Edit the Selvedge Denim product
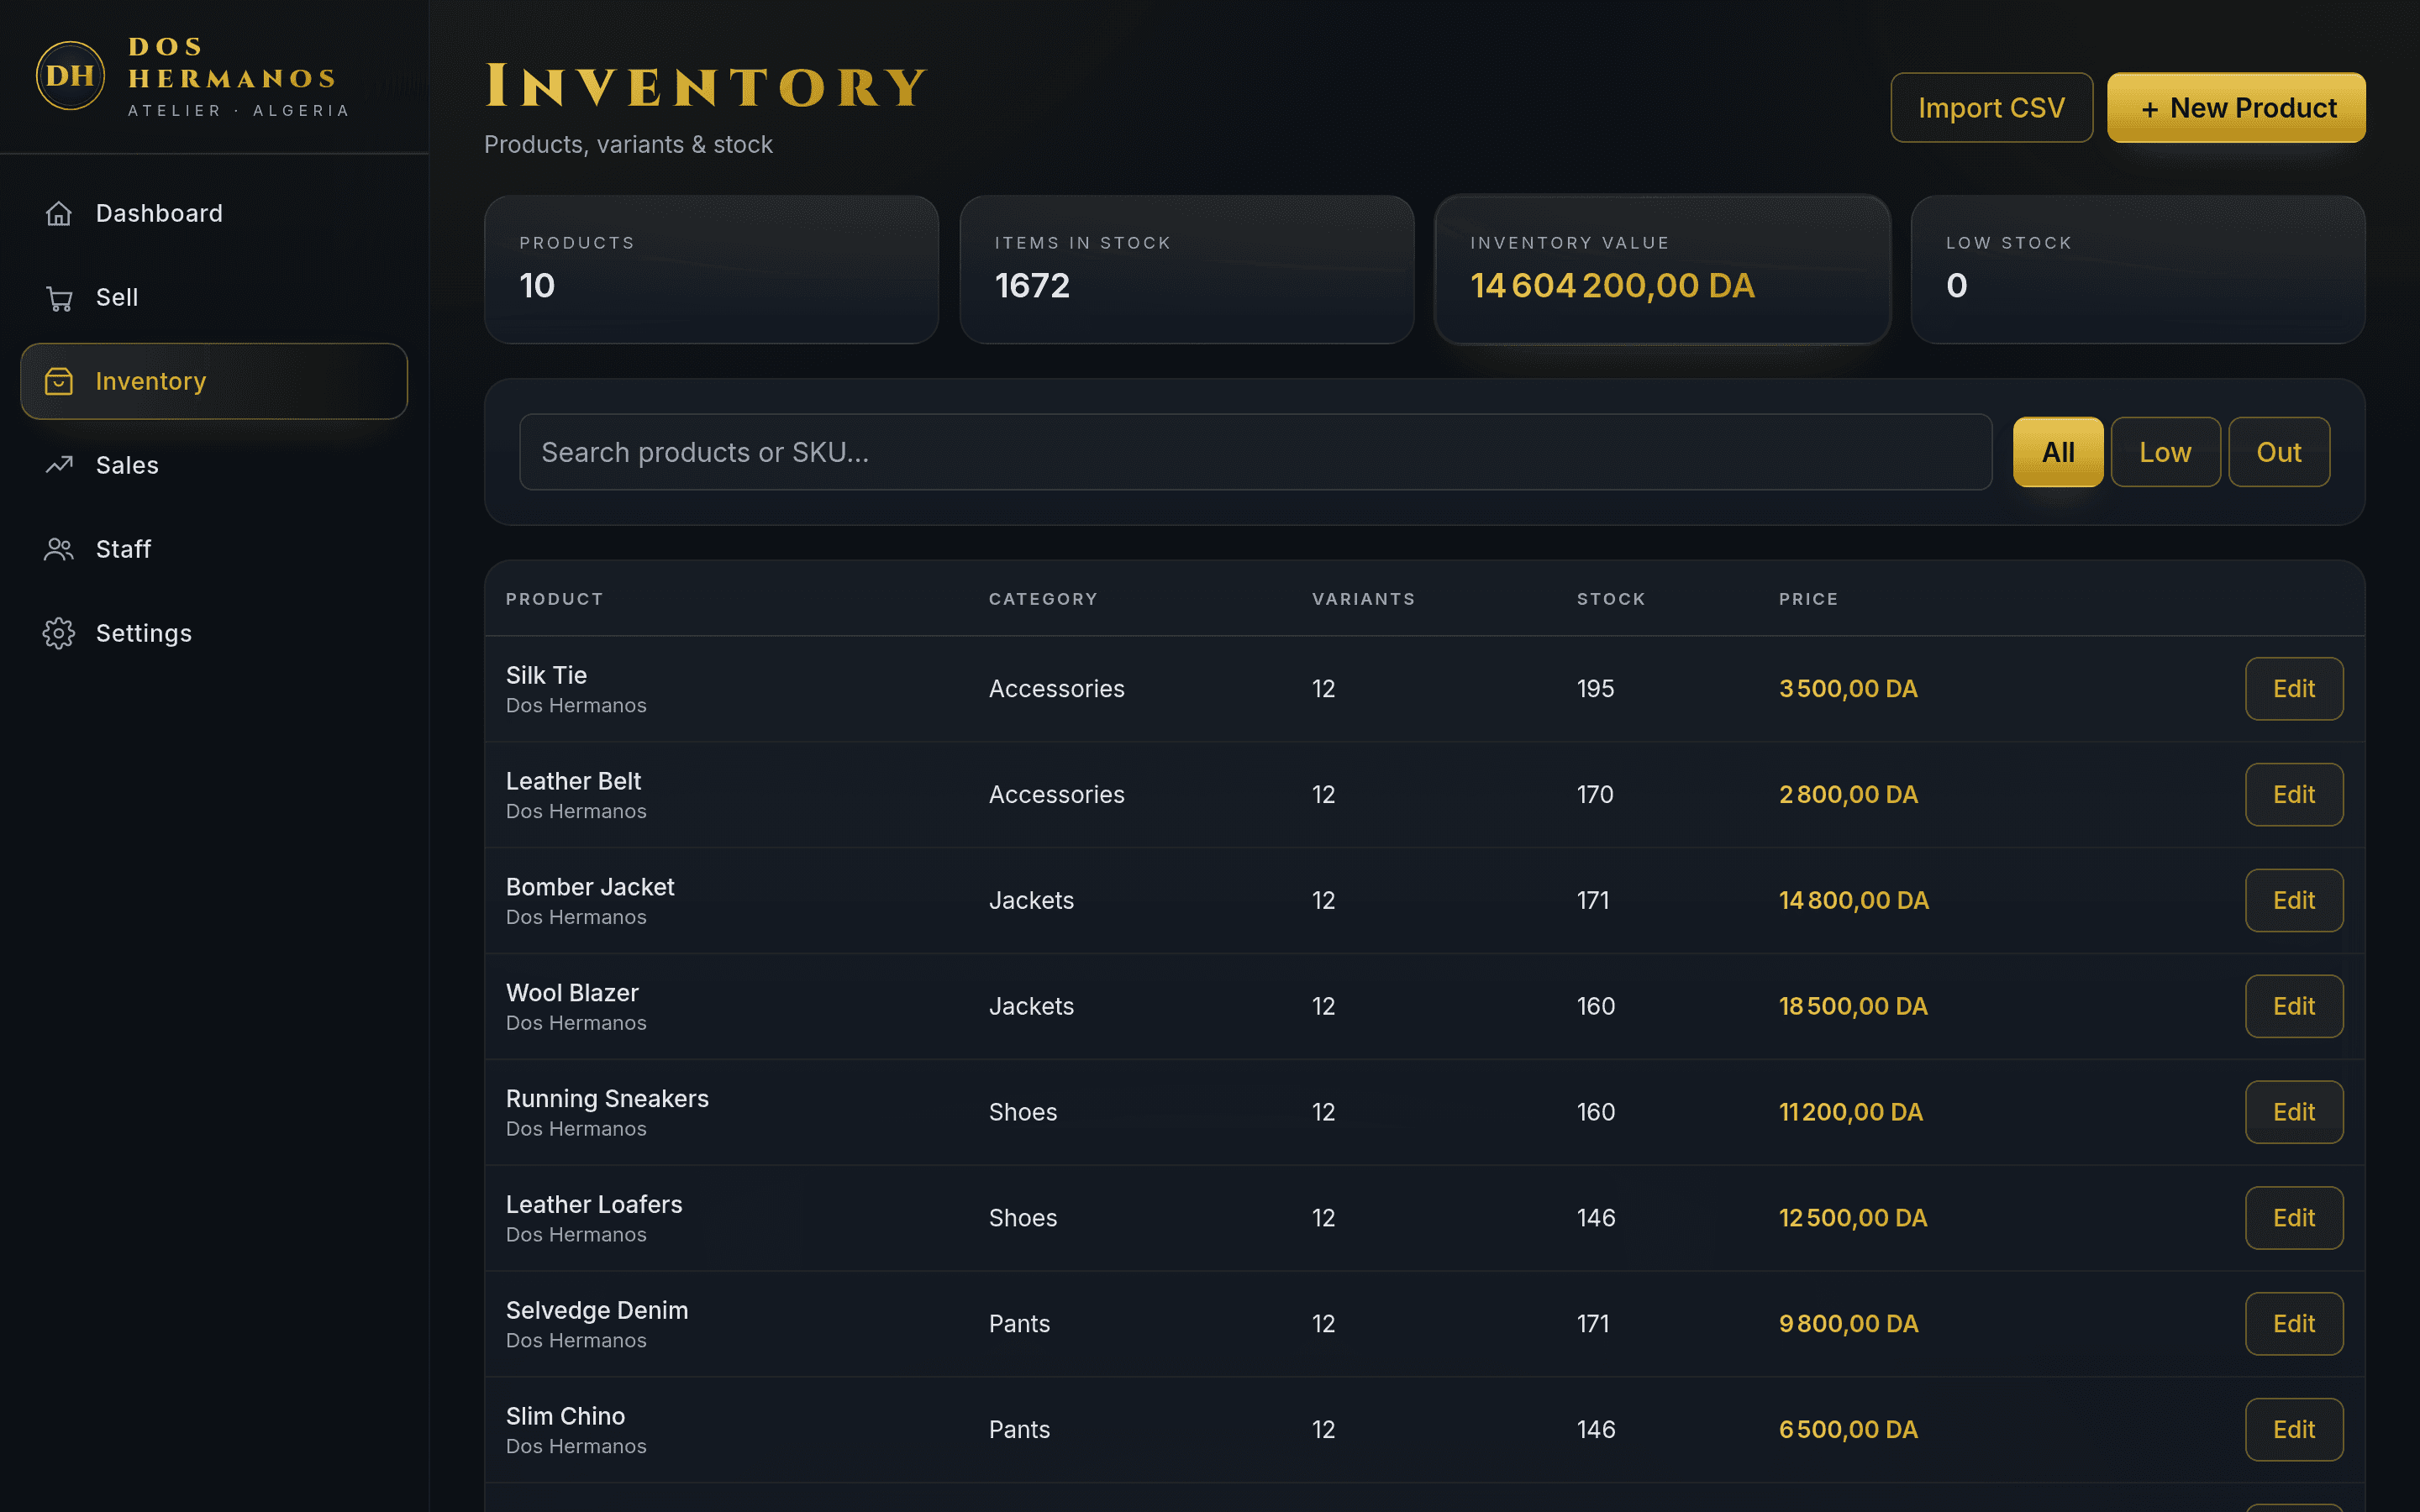 [x=2294, y=1324]
